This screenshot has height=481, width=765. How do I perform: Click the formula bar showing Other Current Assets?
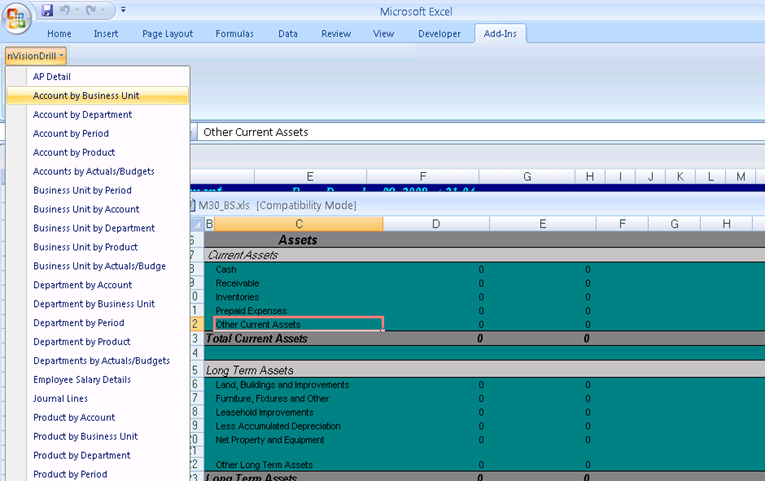click(x=481, y=132)
